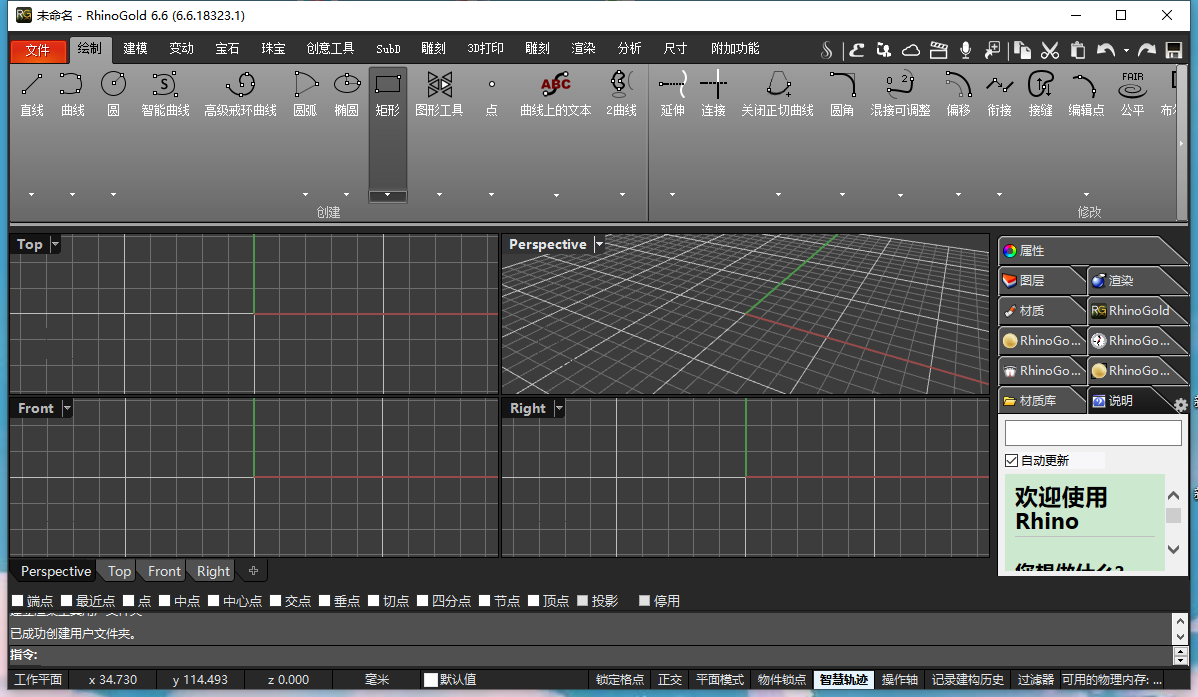Click the cloud icon in top toolbar
Viewport: 1198px width, 697px height.
[911, 50]
